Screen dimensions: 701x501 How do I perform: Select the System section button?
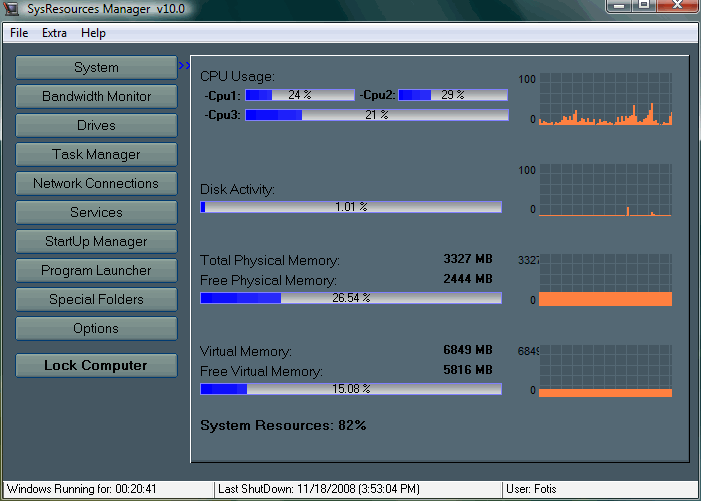coord(97,67)
